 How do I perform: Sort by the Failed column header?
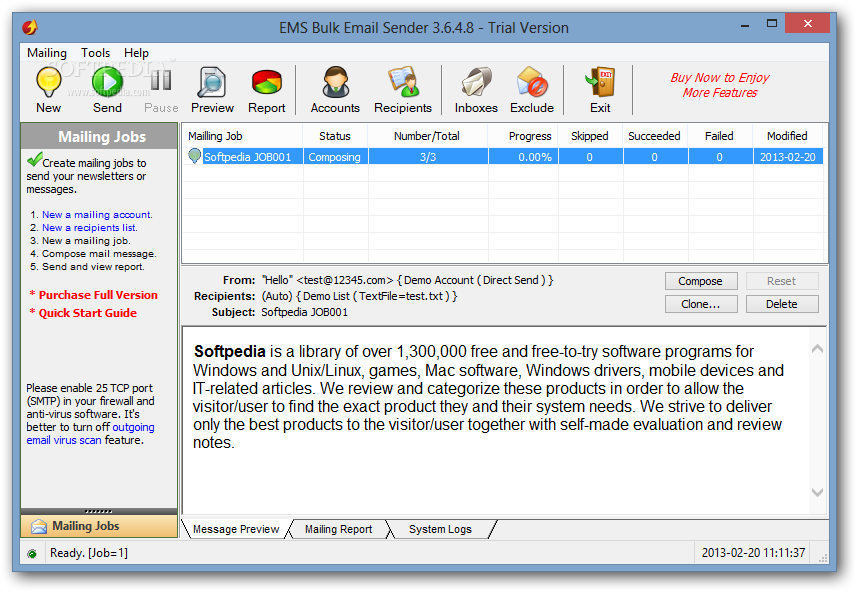(719, 136)
